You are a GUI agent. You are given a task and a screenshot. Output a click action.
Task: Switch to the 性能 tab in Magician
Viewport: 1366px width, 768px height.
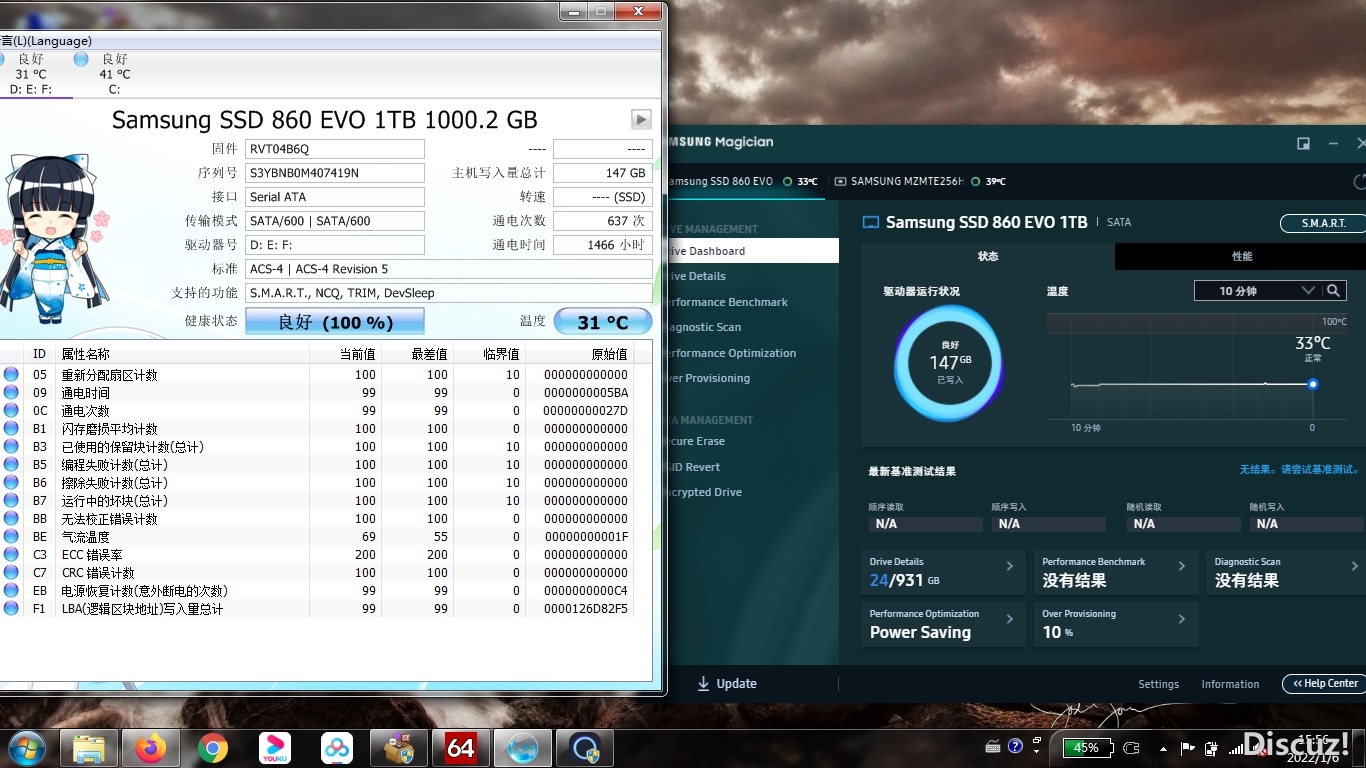(1241, 256)
